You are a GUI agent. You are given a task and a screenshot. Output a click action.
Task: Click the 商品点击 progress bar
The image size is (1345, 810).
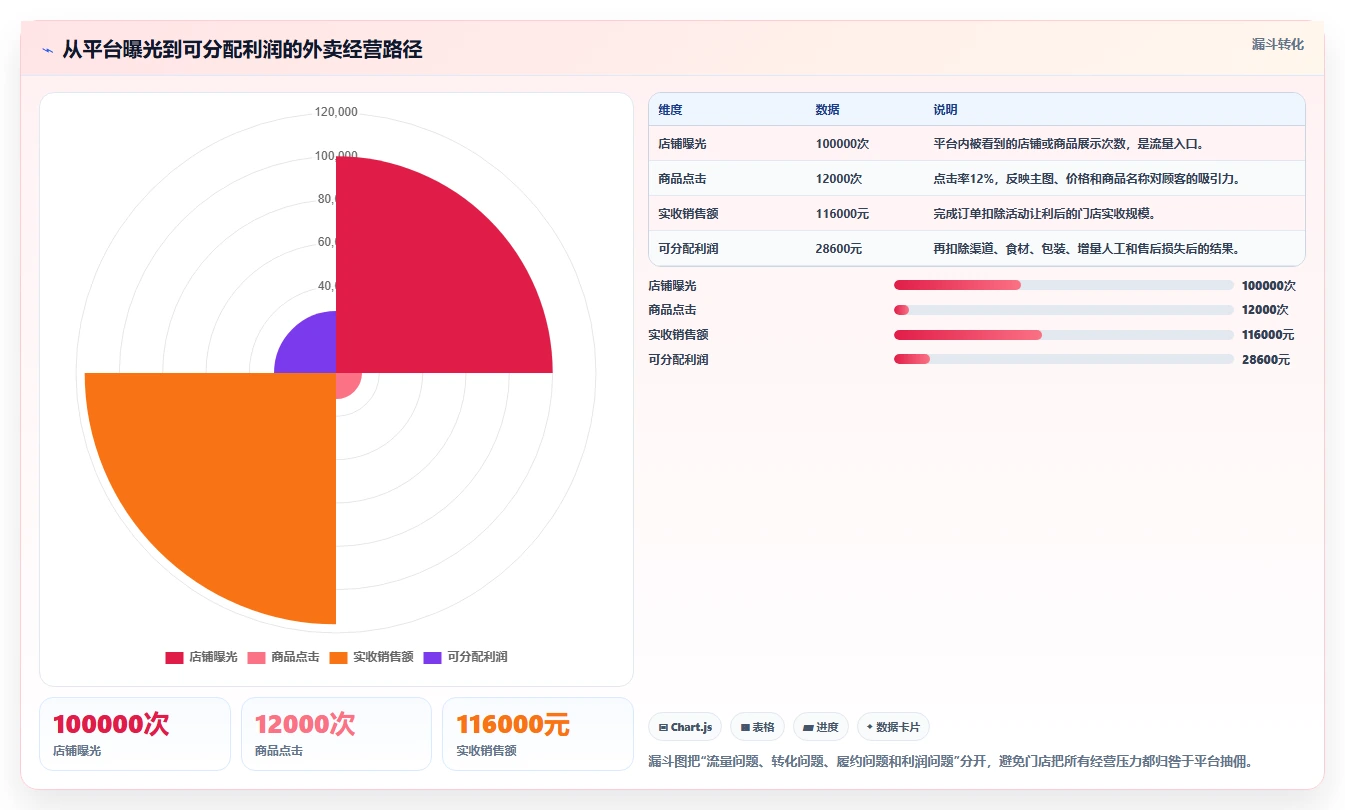(x=1063, y=310)
